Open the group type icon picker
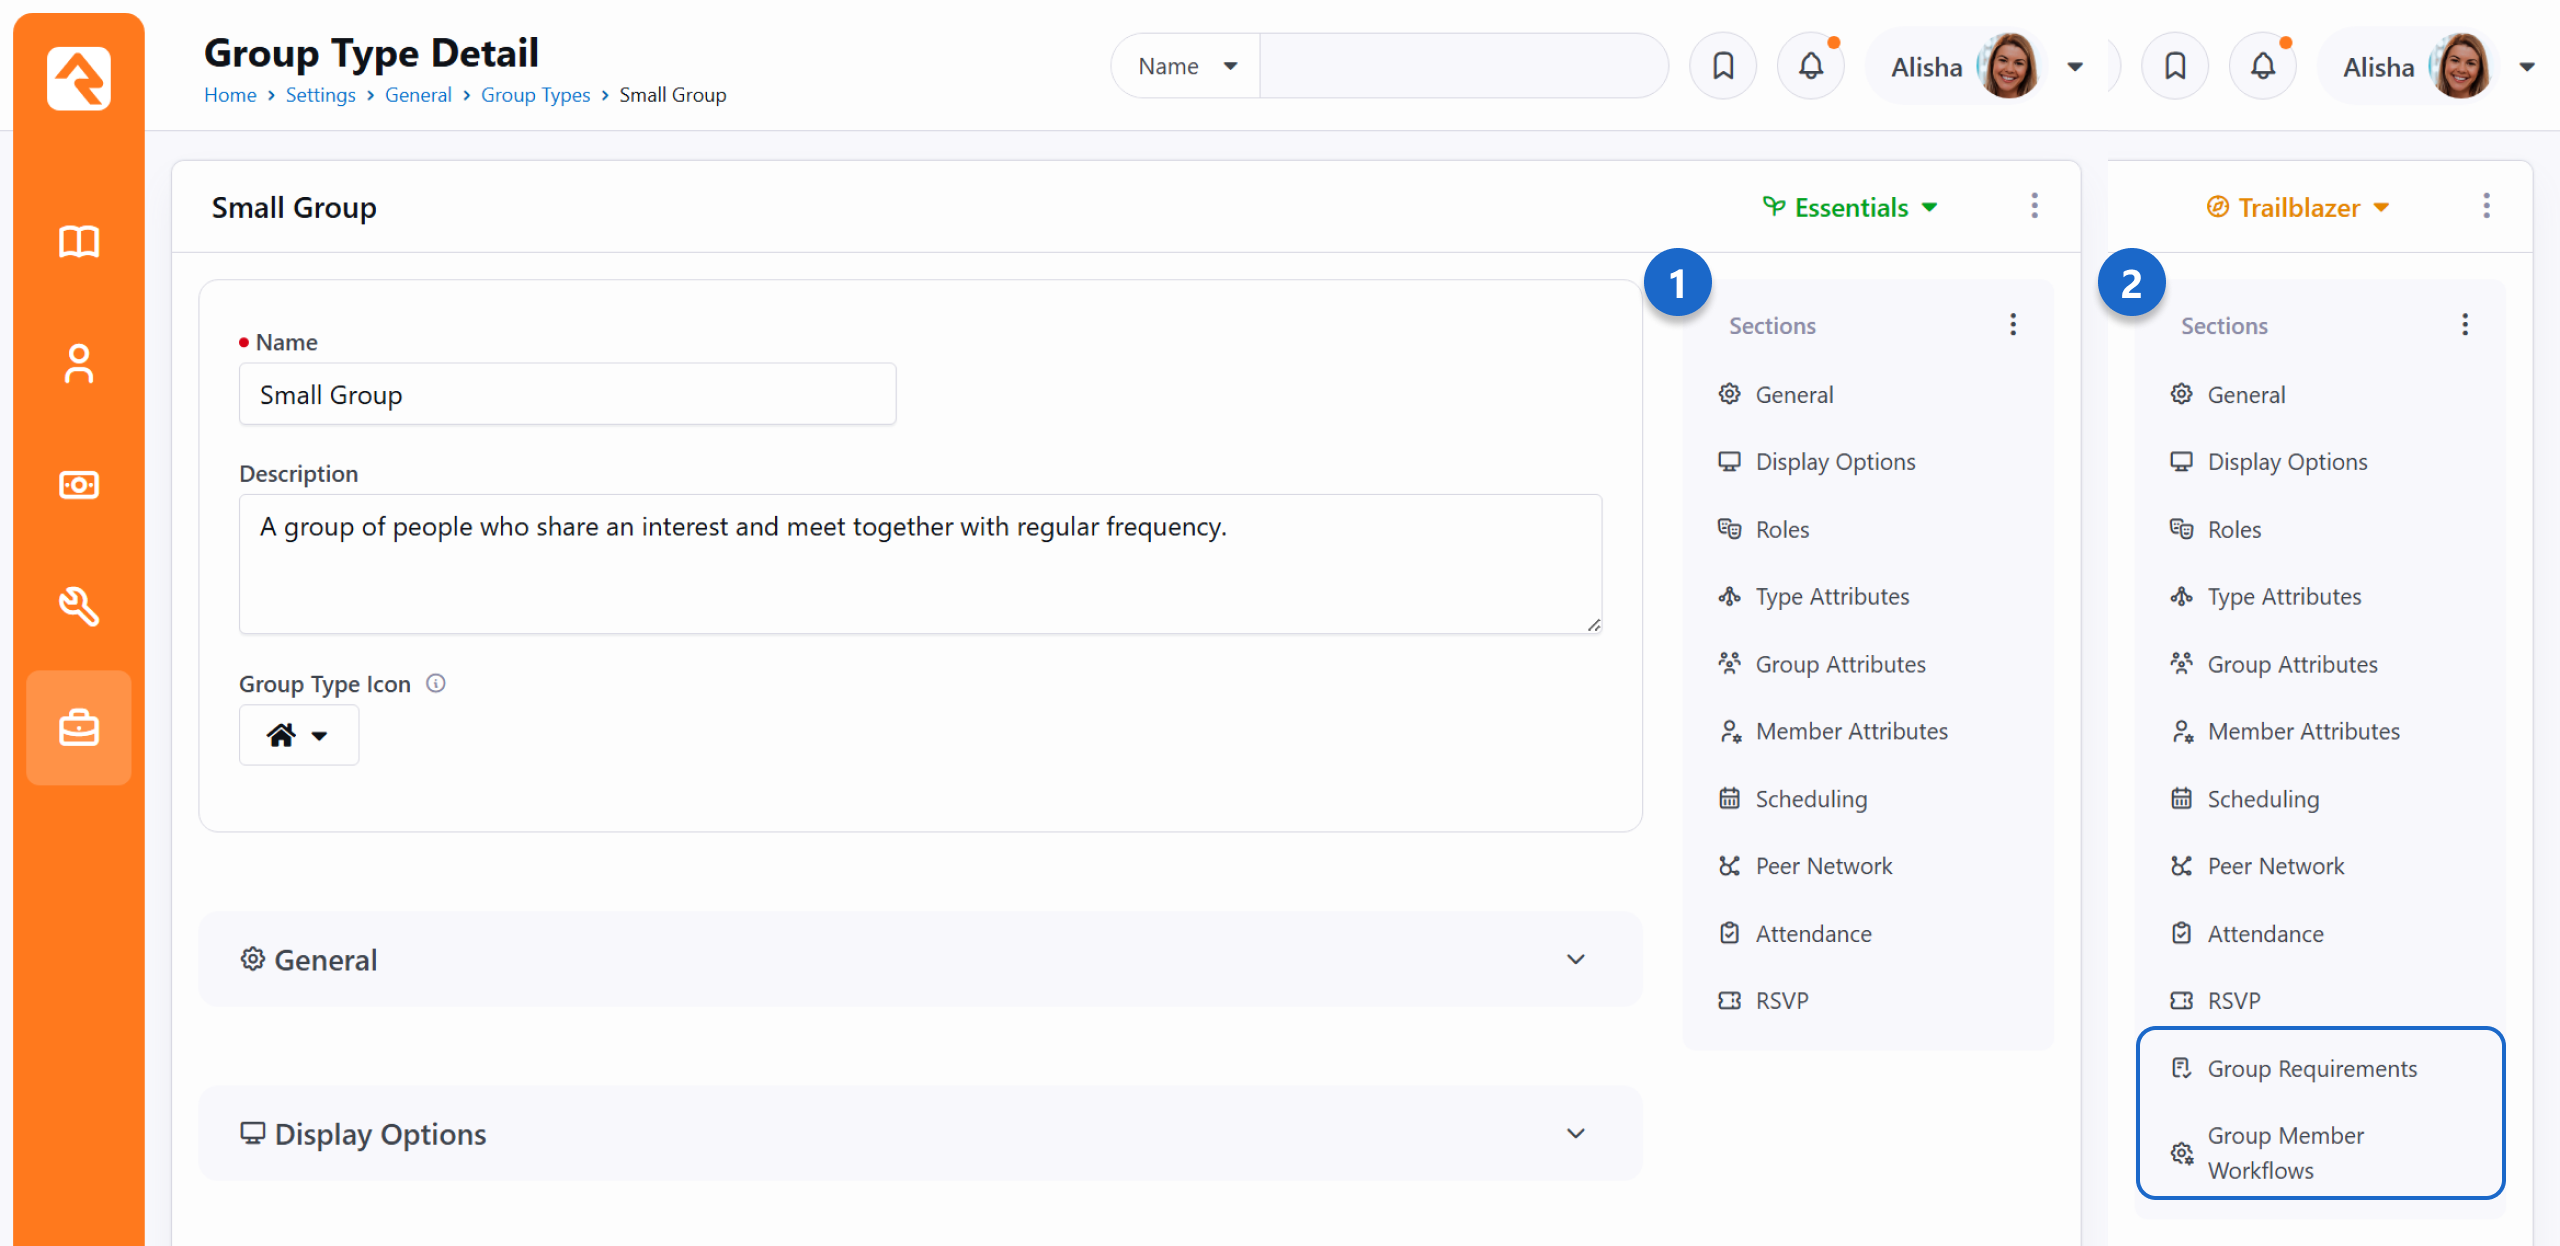The width and height of the screenshot is (2560, 1246). point(298,736)
